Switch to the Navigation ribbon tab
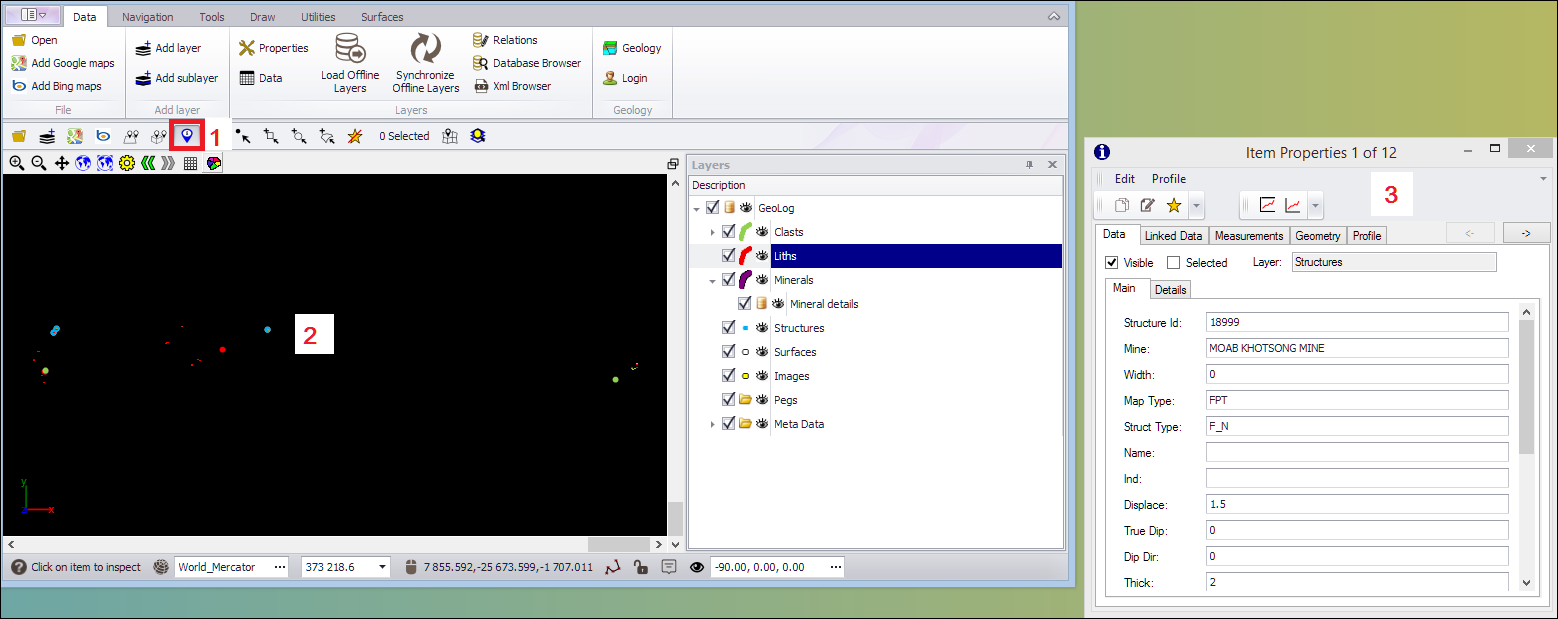The image size is (1558, 619). point(147,17)
